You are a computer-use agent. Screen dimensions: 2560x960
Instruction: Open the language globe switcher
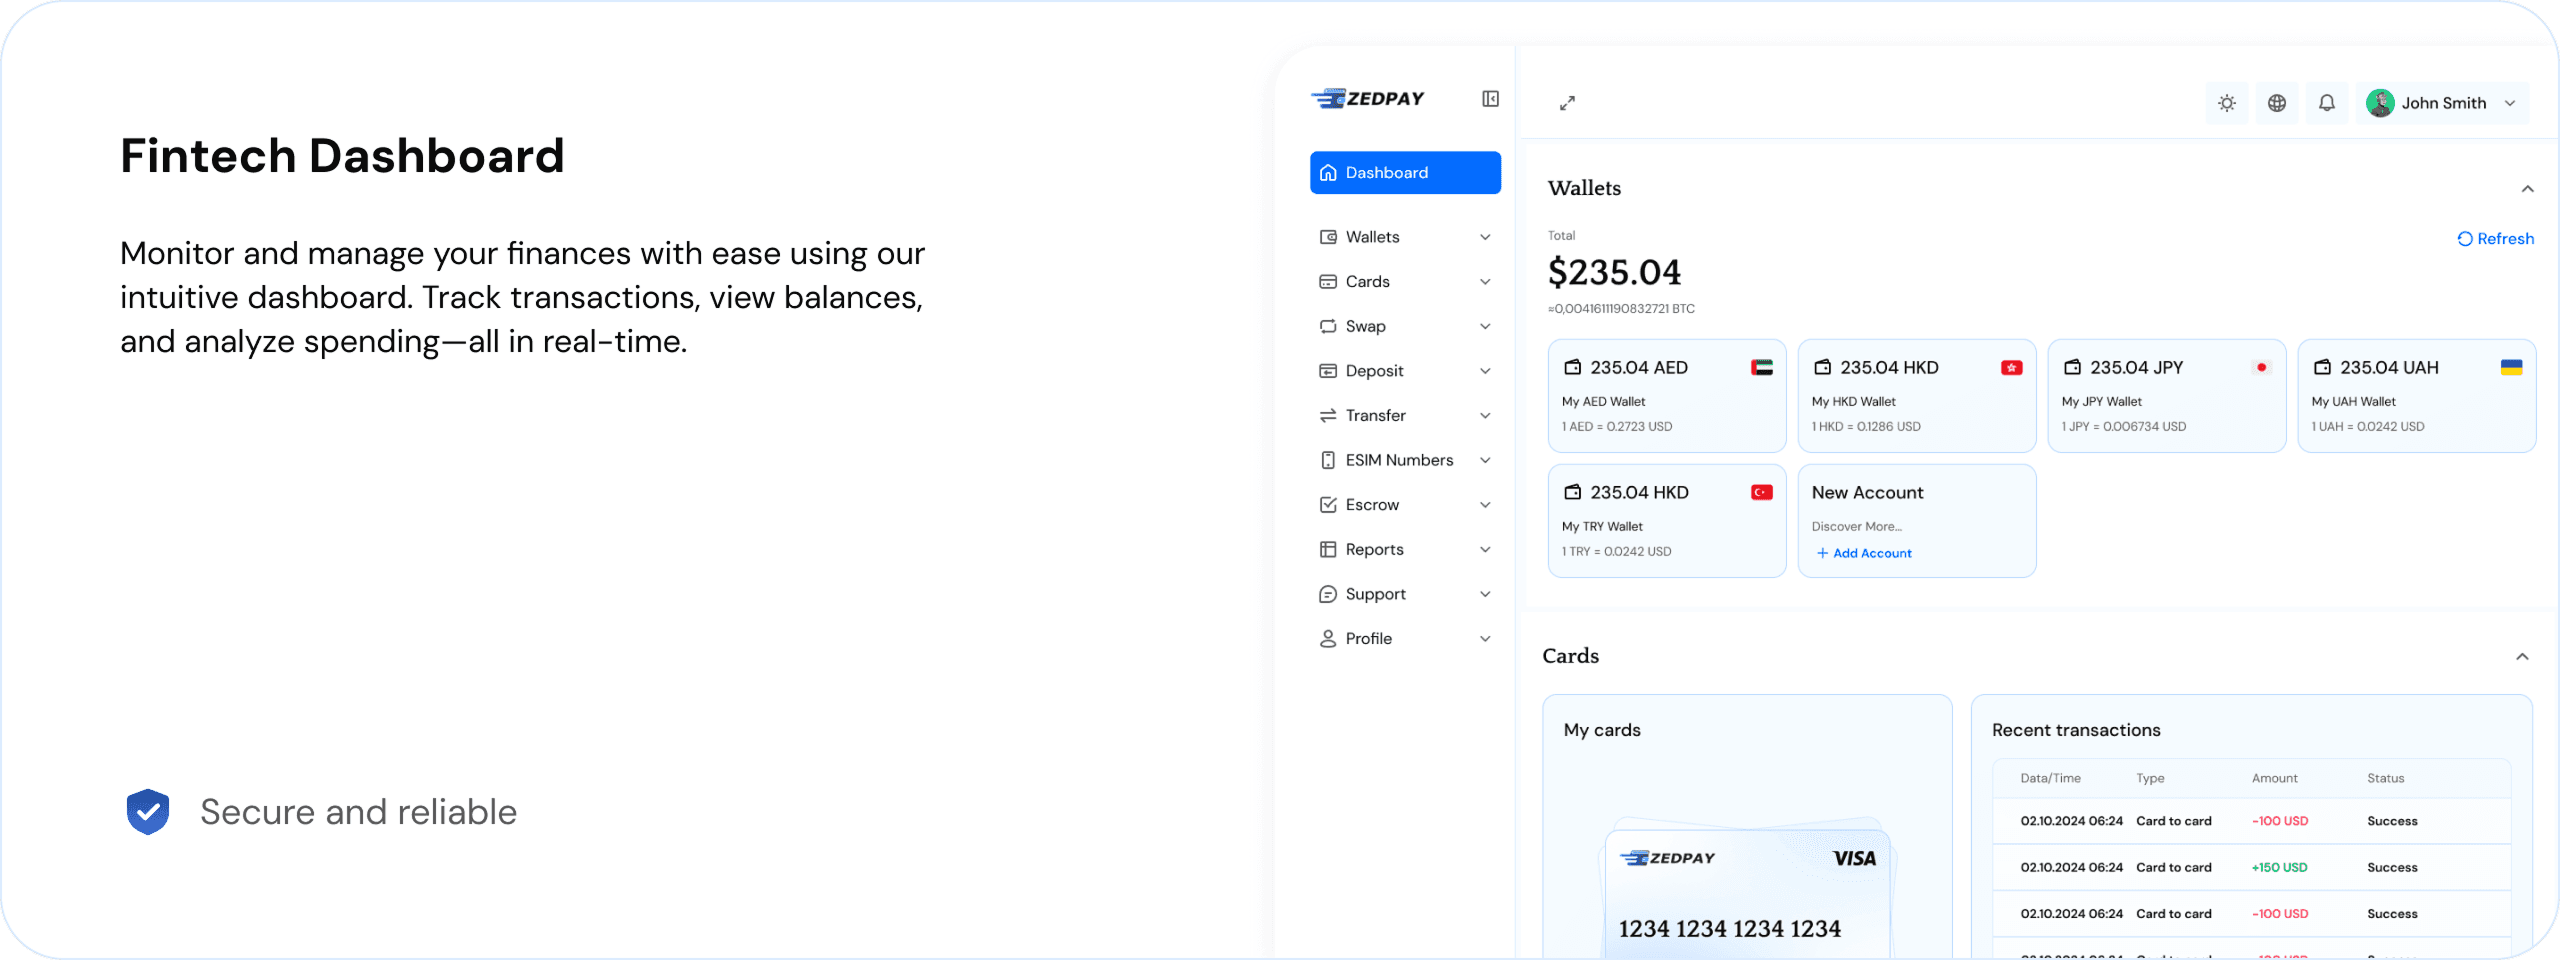[x=2276, y=102]
